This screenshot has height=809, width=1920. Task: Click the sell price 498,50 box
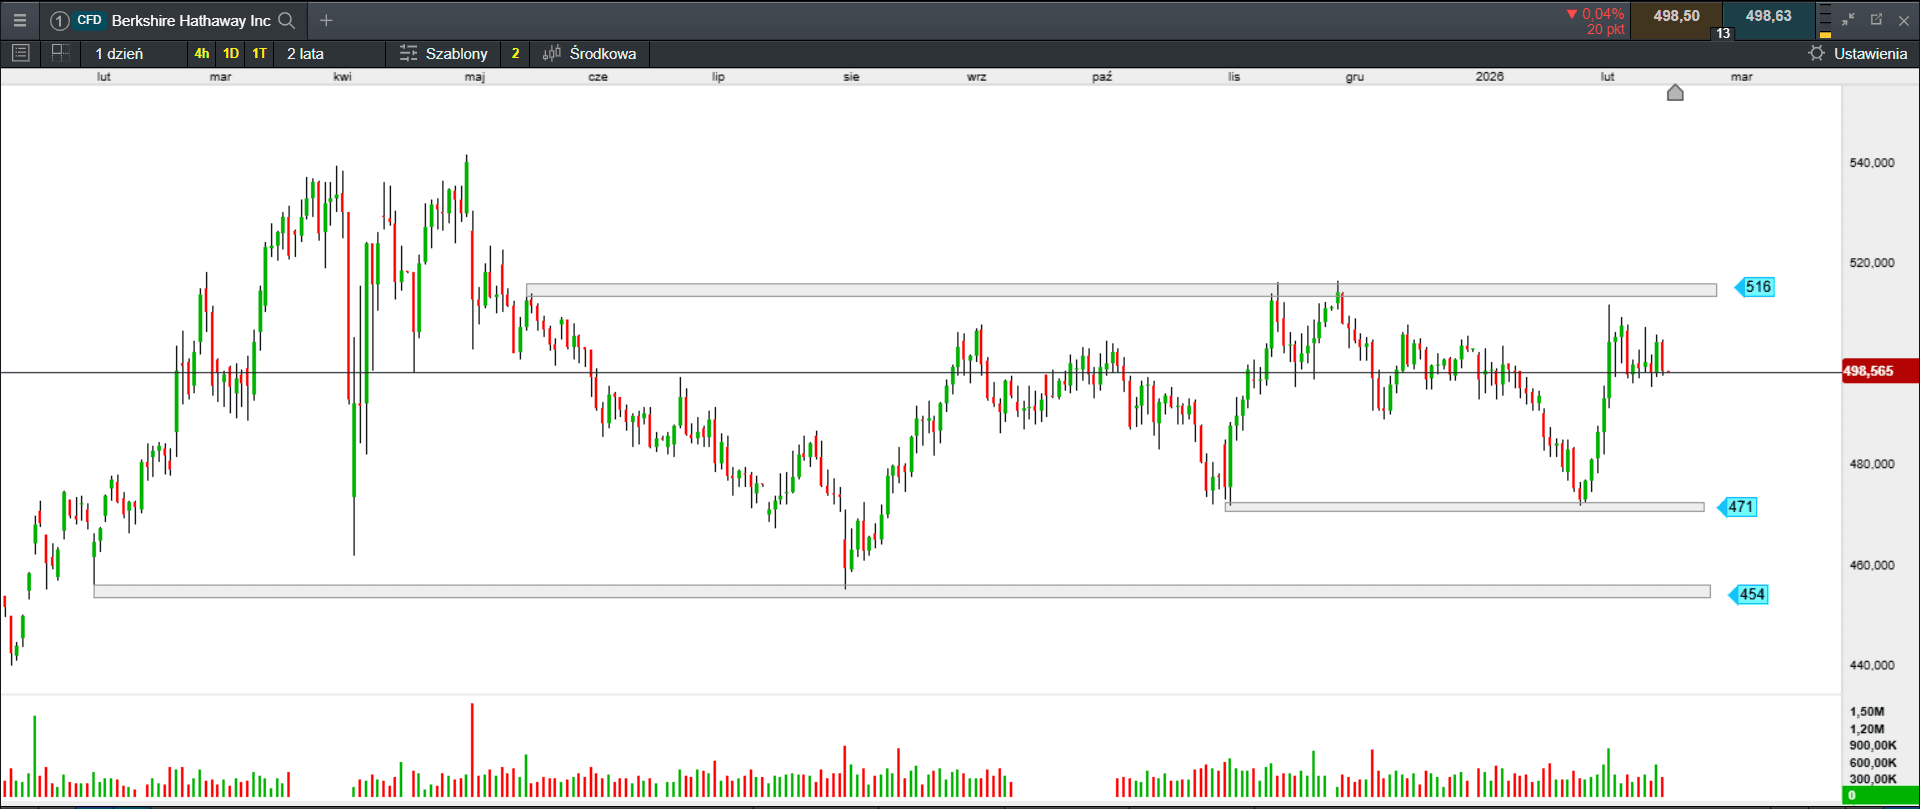pyautogui.click(x=1676, y=17)
